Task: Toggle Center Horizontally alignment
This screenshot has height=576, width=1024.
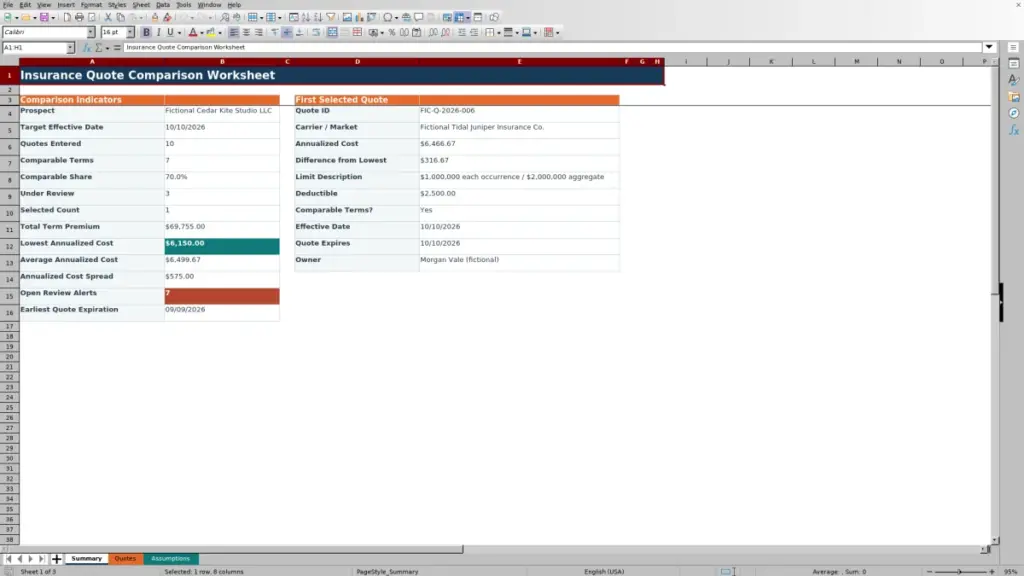Action: coord(246,32)
